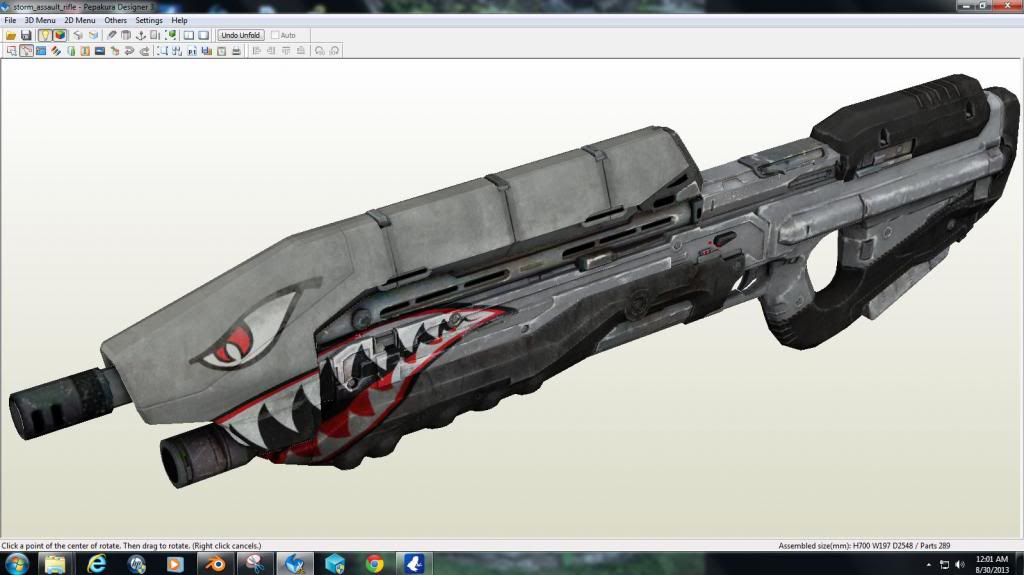Screen dimensions: 1024x575
Task: Open the Windows Start button
Action: click(16, 563)
